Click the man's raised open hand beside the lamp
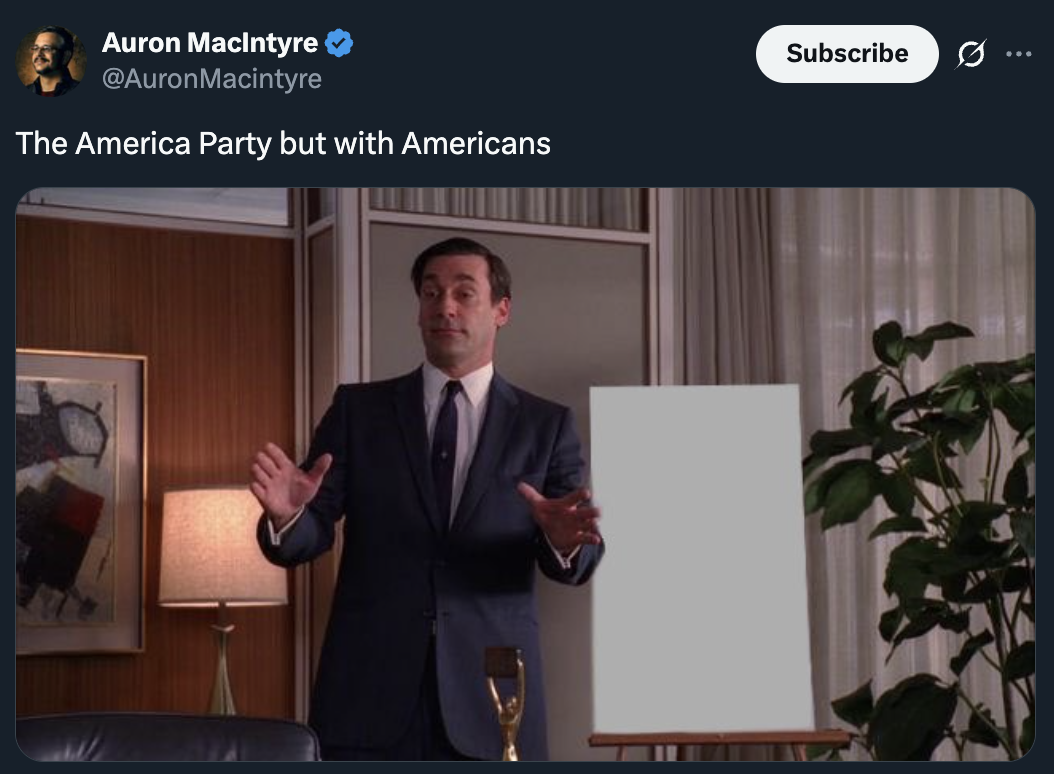Viewport: 1054px width, 774px height. (x=287, y=482)
